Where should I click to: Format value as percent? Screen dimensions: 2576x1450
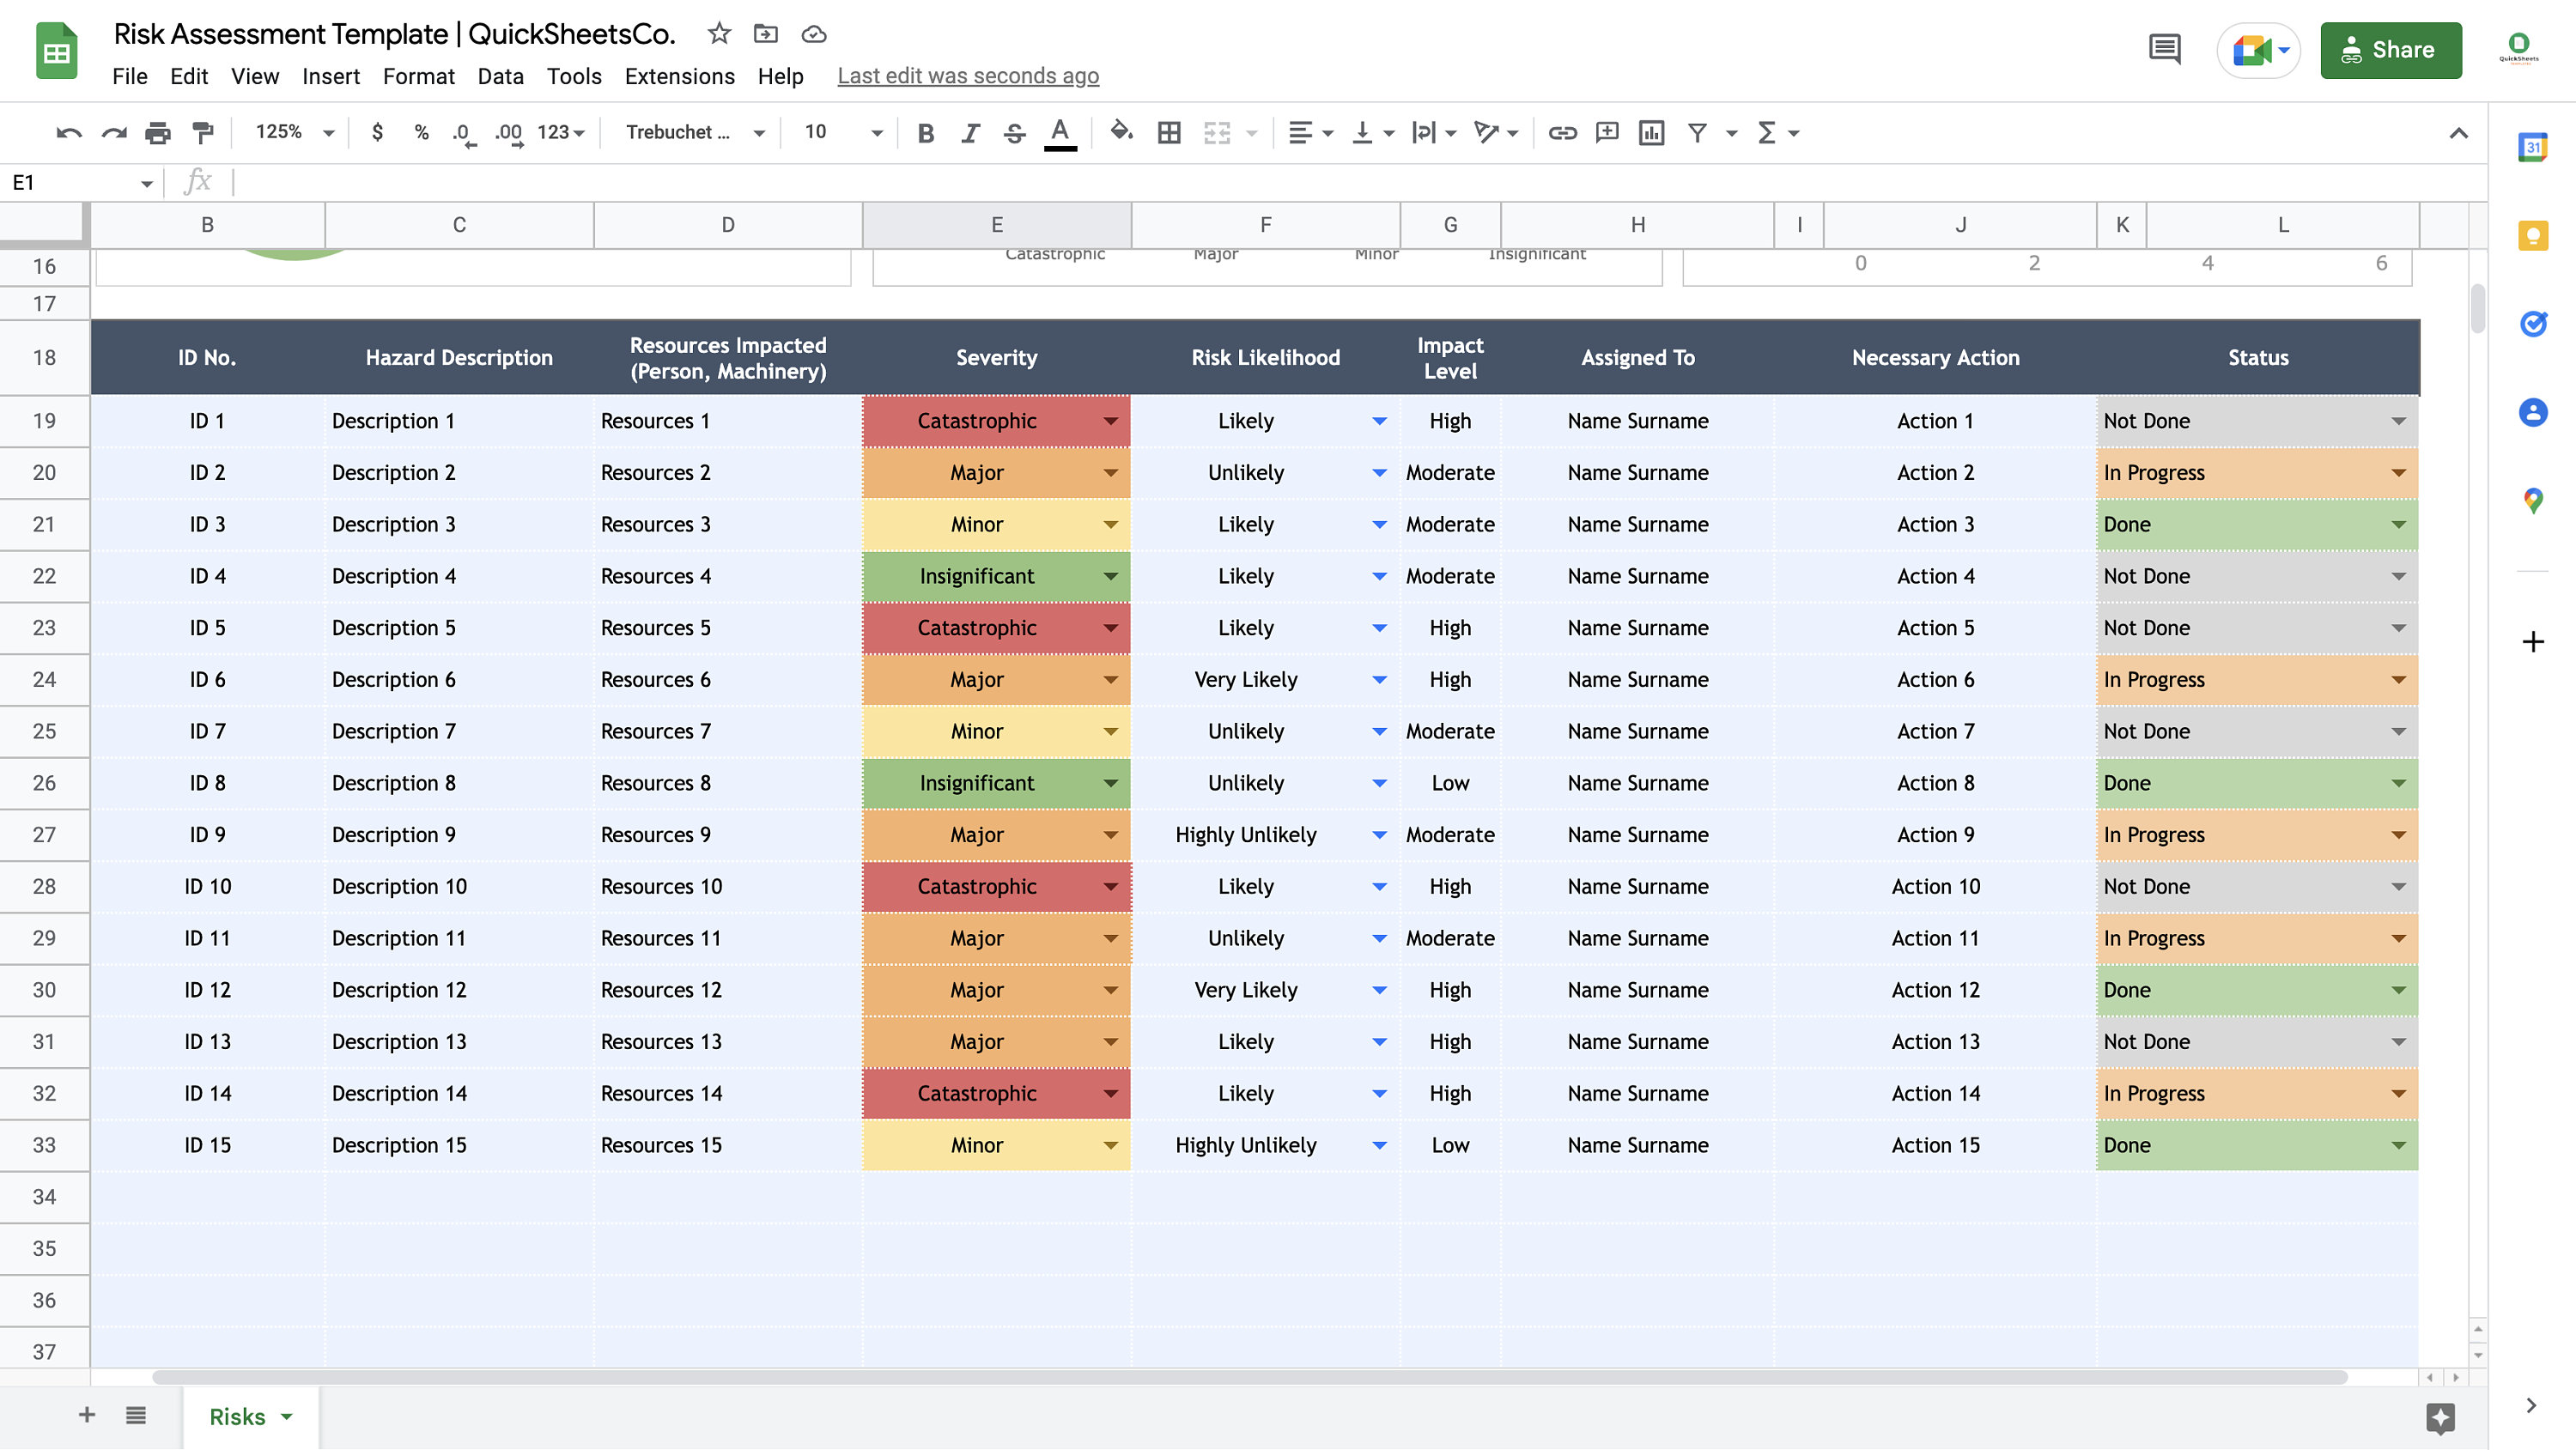[x=420, y=132]
